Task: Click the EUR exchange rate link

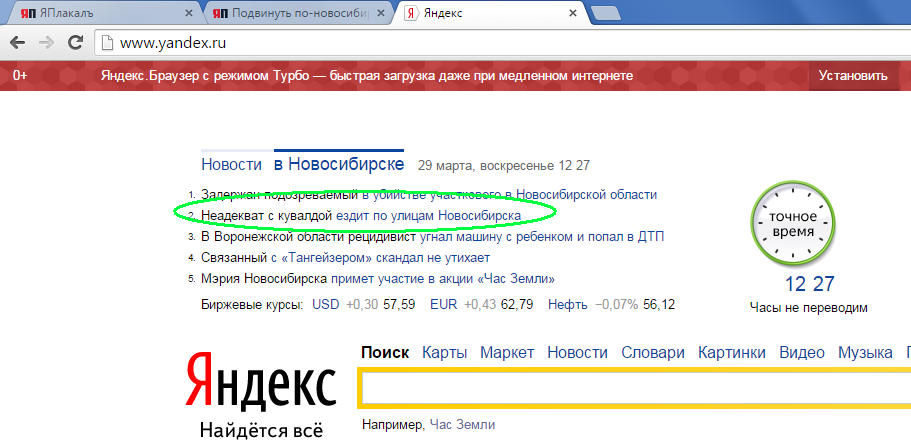Action: tap(443, 304)
